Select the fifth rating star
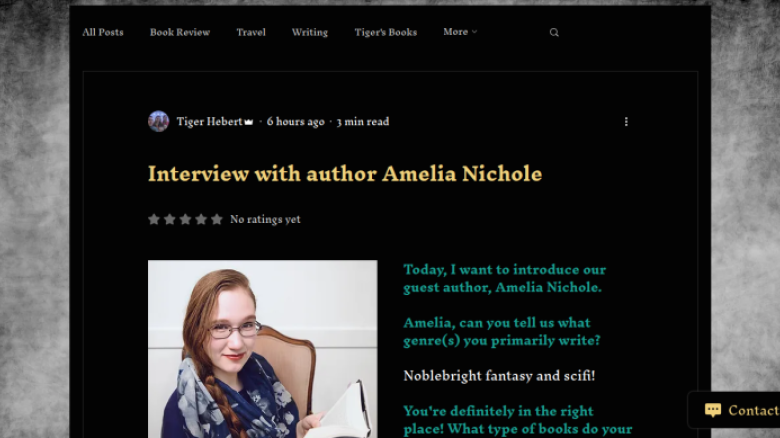Image resolution: width=780 pixels, height=438 pixels. point(216,219)
